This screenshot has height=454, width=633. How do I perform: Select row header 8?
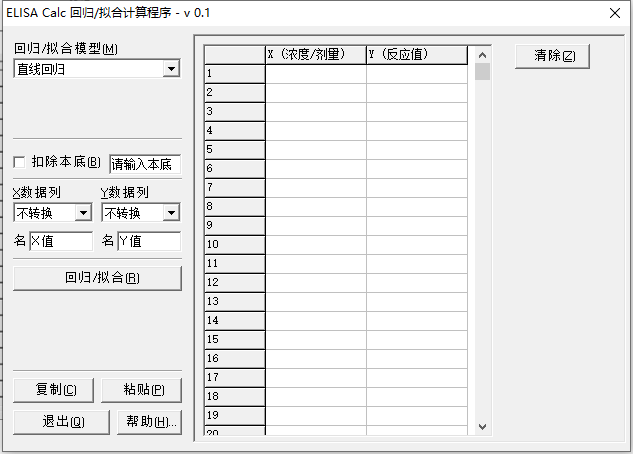pos(235,207)
